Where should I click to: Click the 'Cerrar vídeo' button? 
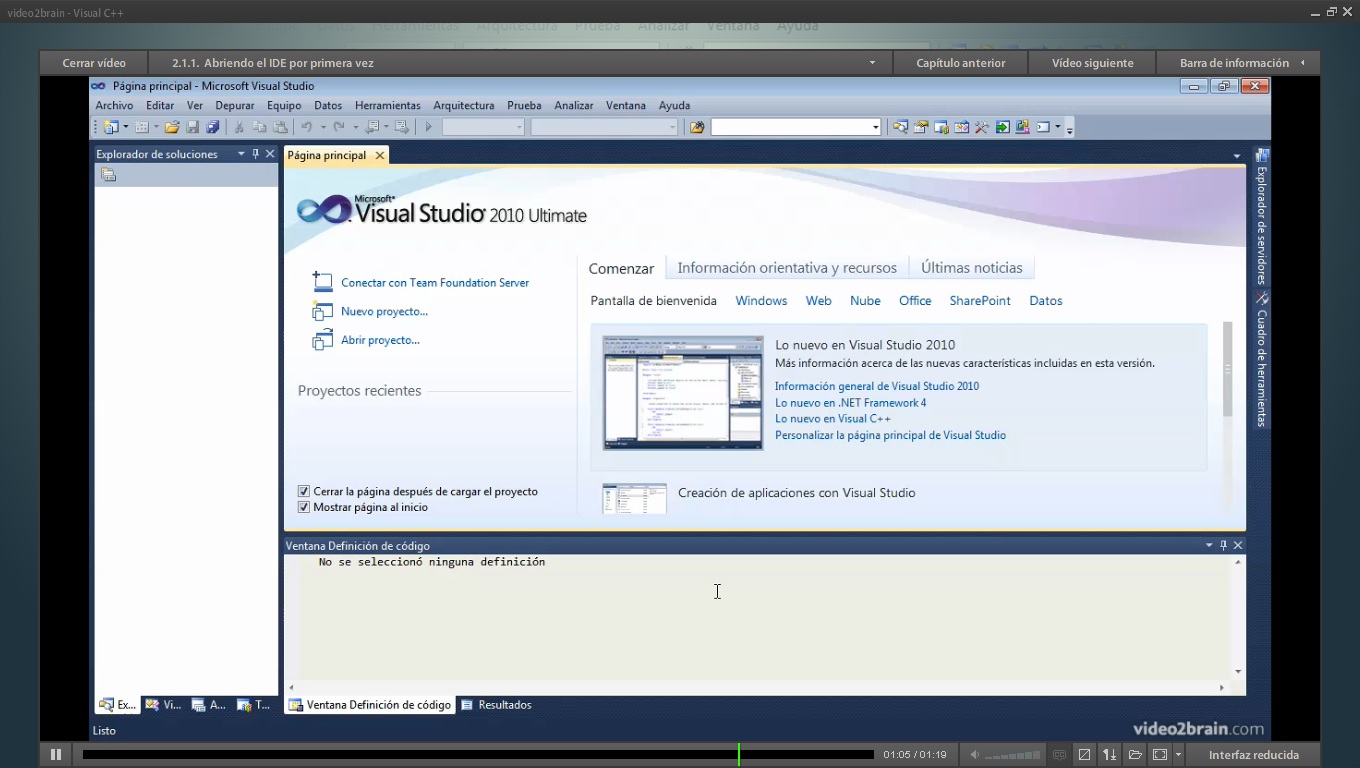[94, 63]
